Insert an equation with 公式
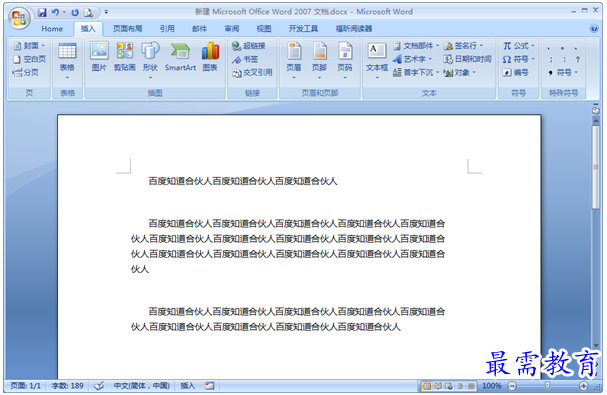 click(519, 46)
